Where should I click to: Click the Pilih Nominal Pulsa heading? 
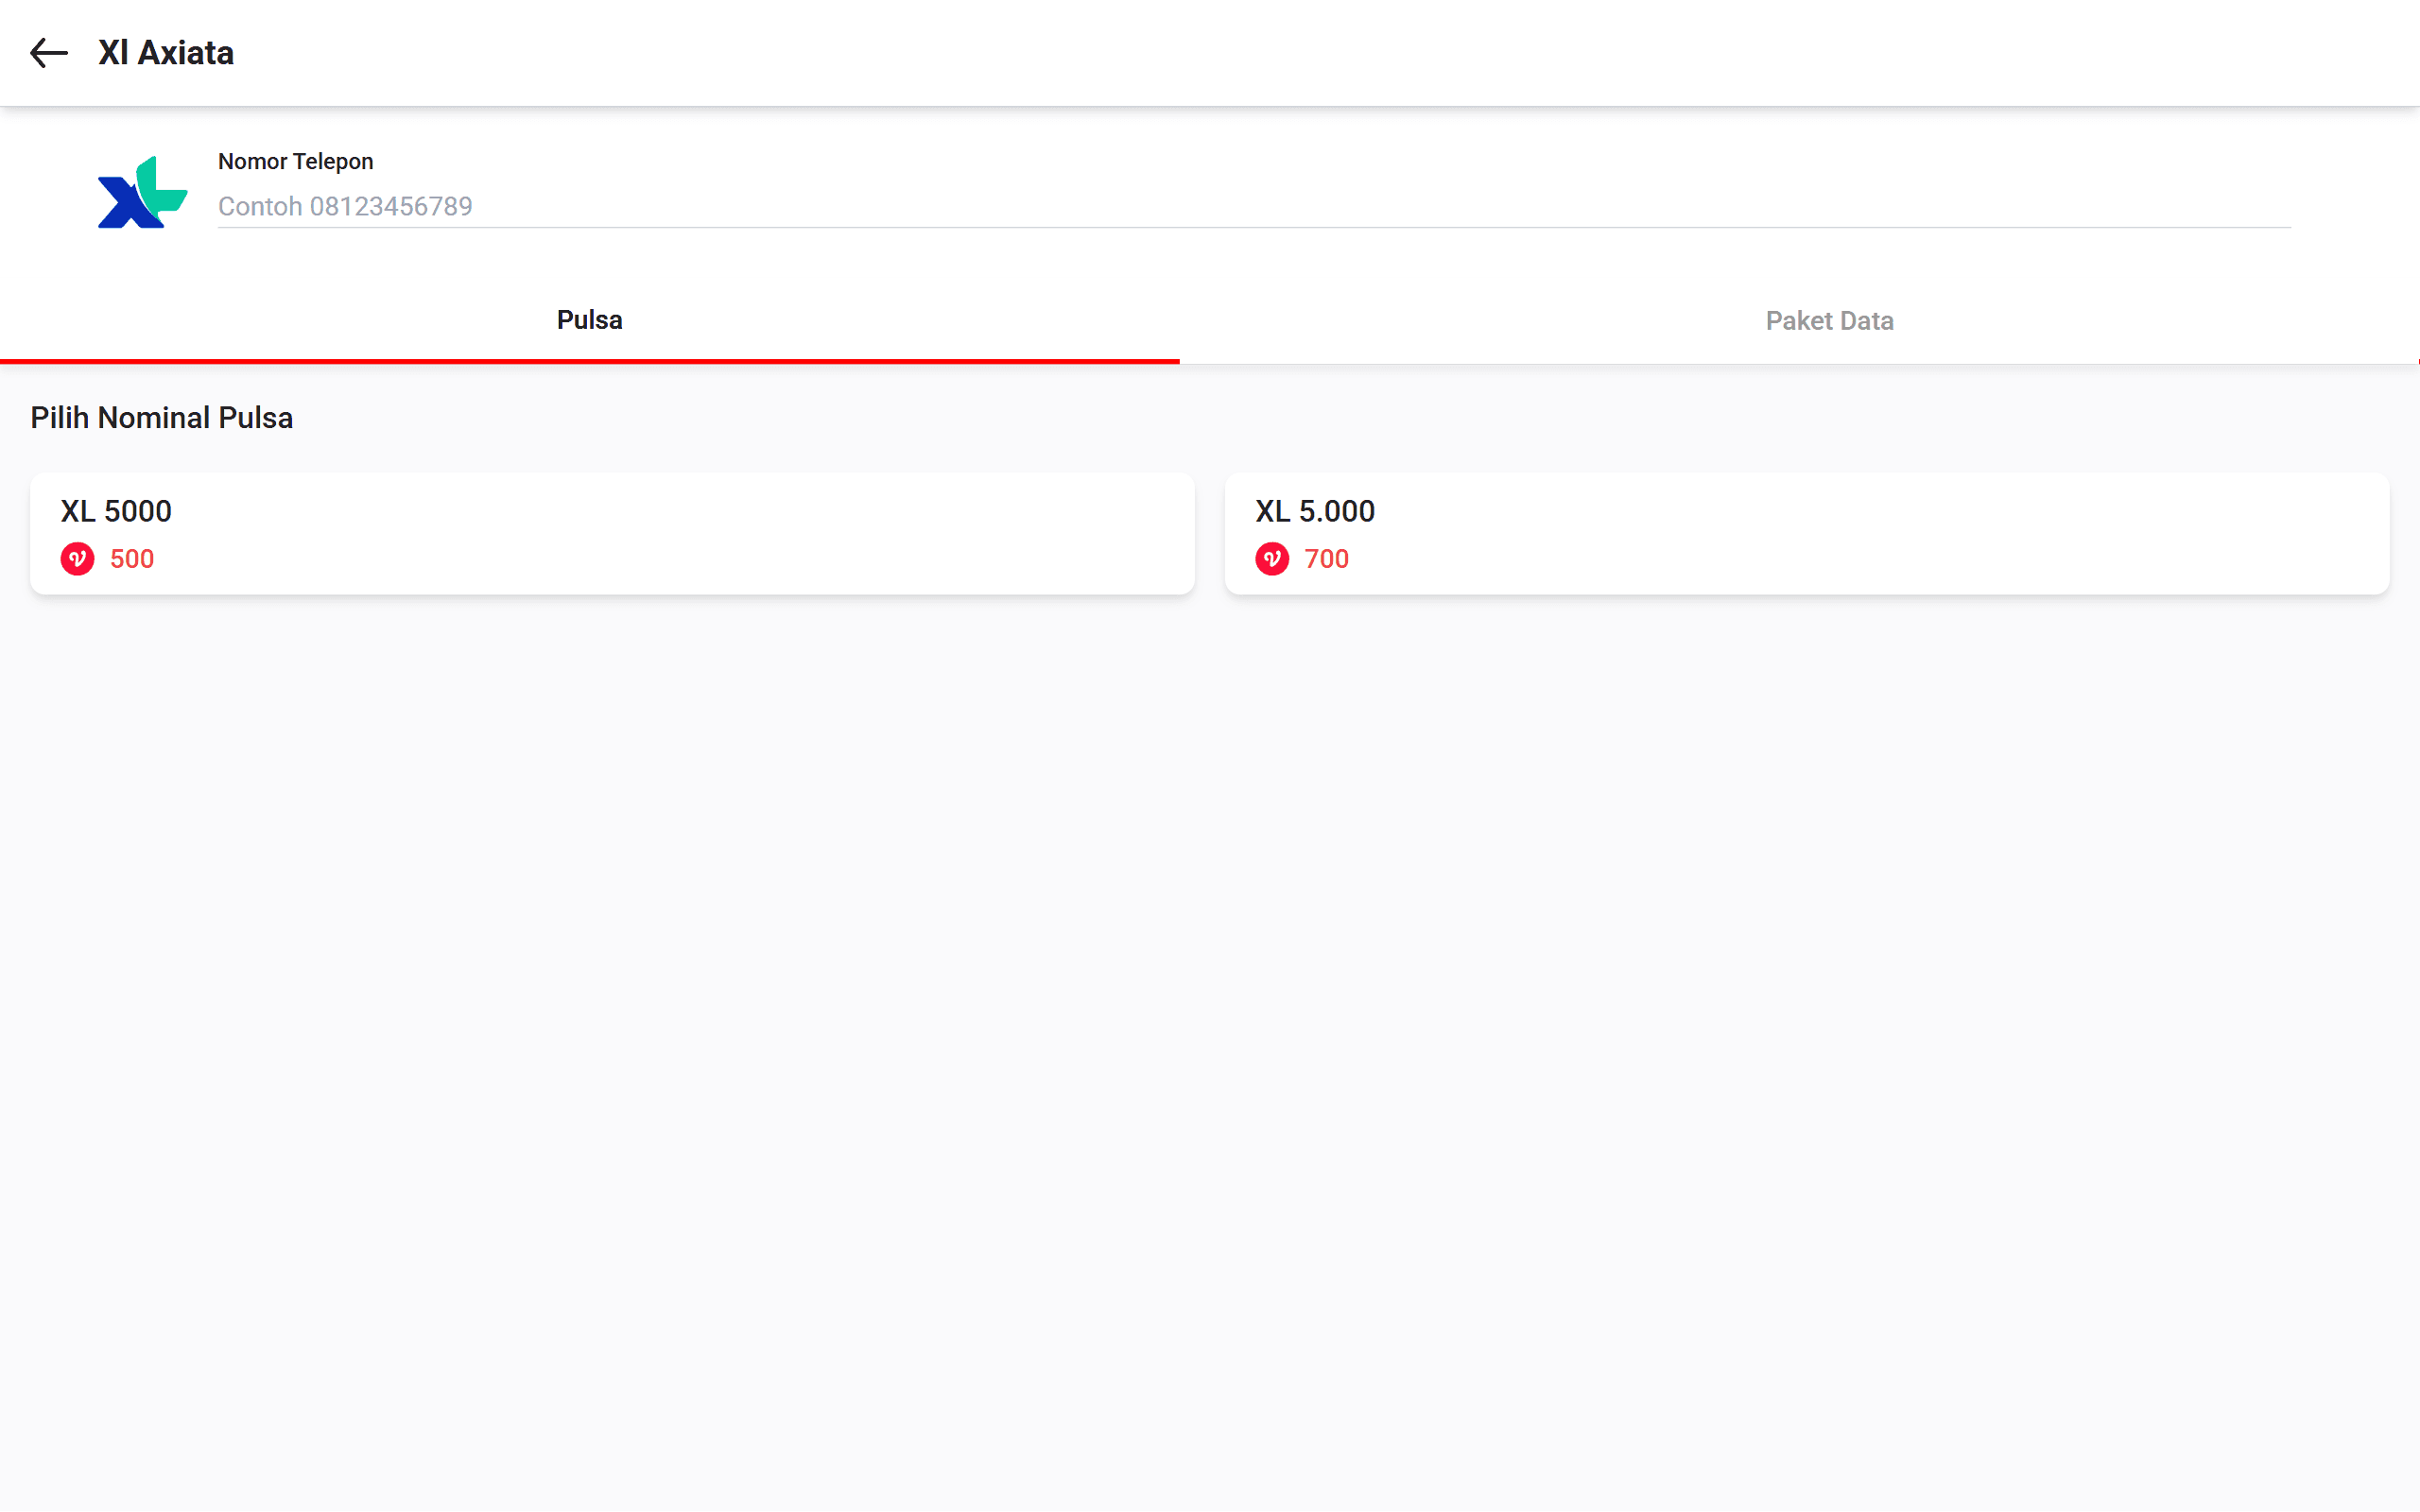[x=161, y=418]
